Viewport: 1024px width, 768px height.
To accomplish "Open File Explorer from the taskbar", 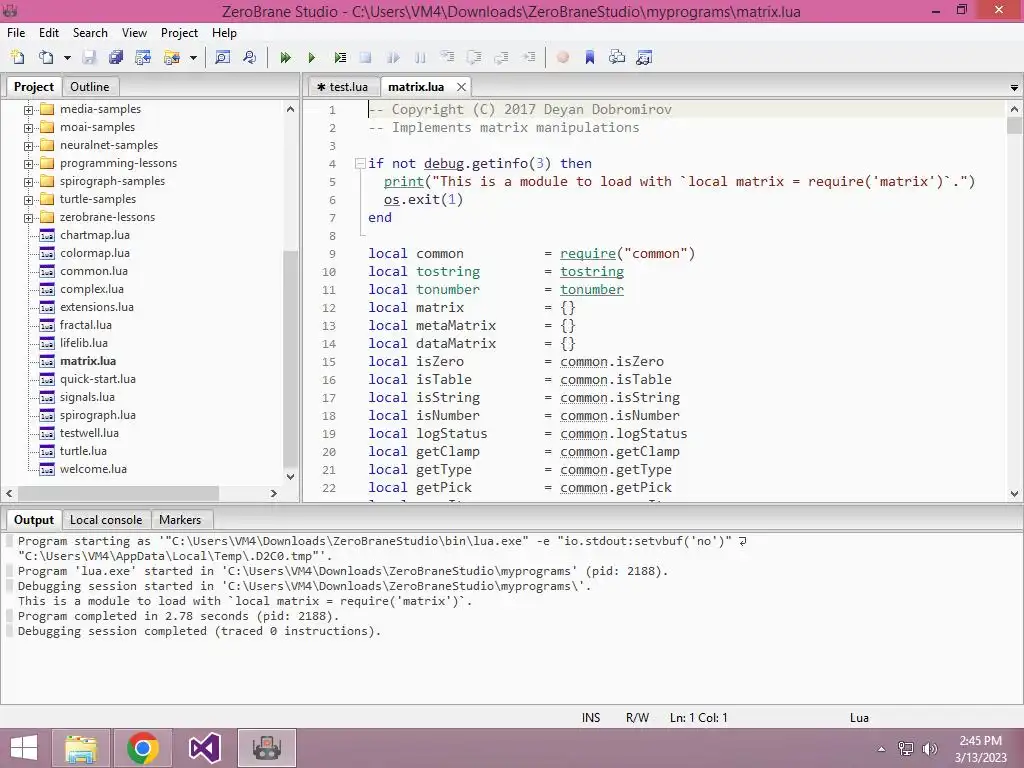I will tap(80, 748).
